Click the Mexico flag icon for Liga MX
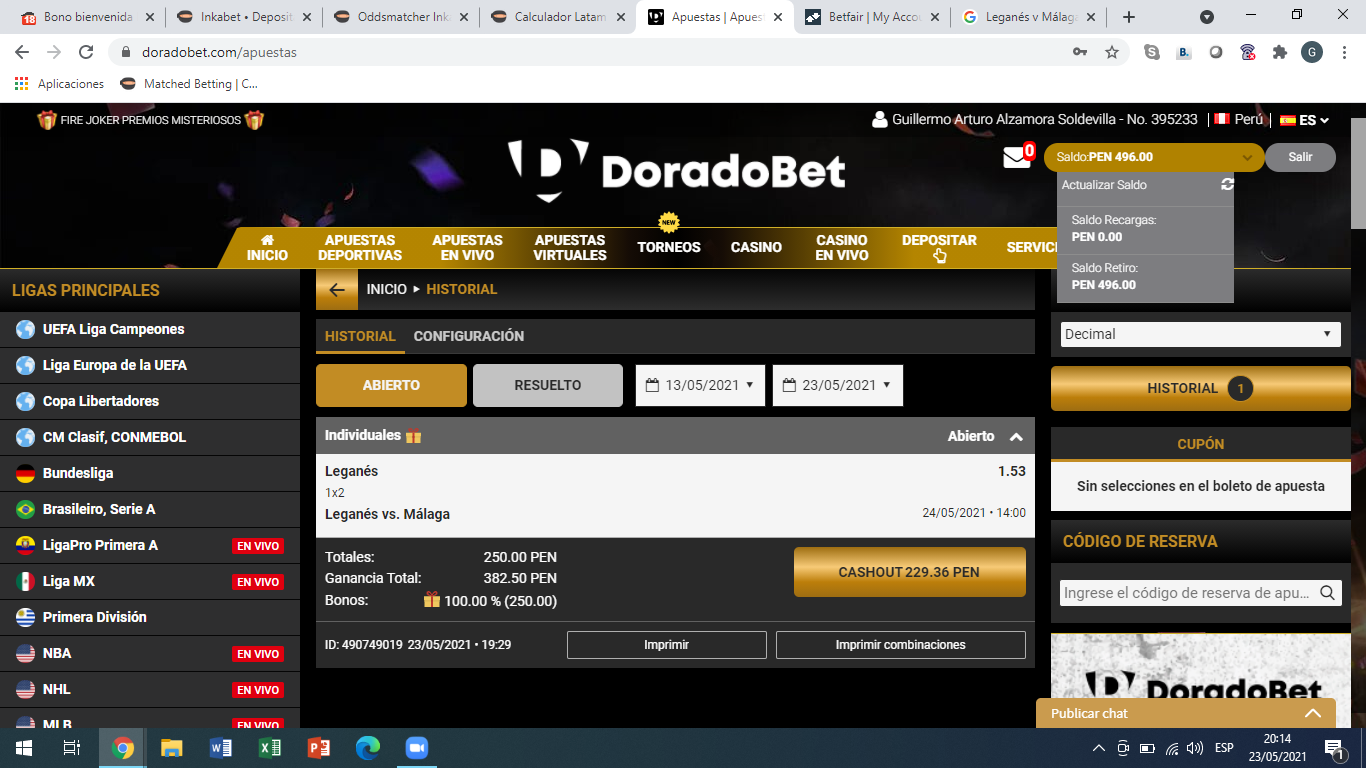 coord(25,581)
